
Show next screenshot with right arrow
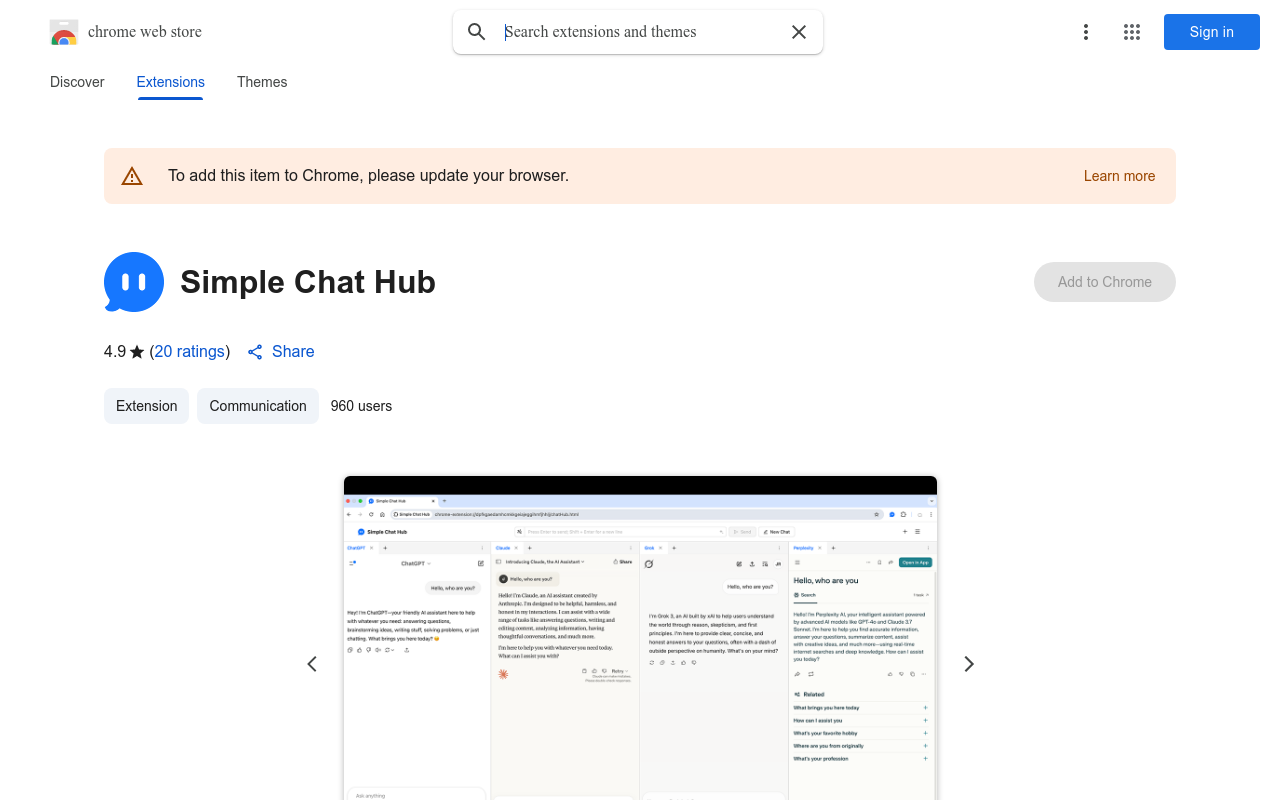click(x=968, y=664)
